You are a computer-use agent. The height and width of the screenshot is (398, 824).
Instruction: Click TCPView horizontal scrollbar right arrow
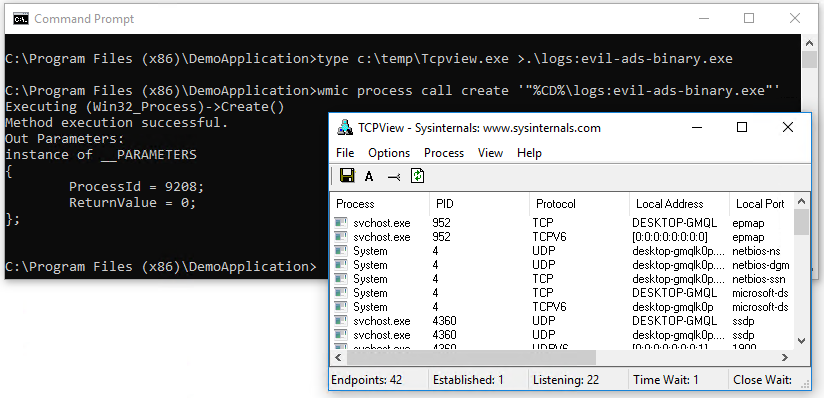tap(785, 358)
